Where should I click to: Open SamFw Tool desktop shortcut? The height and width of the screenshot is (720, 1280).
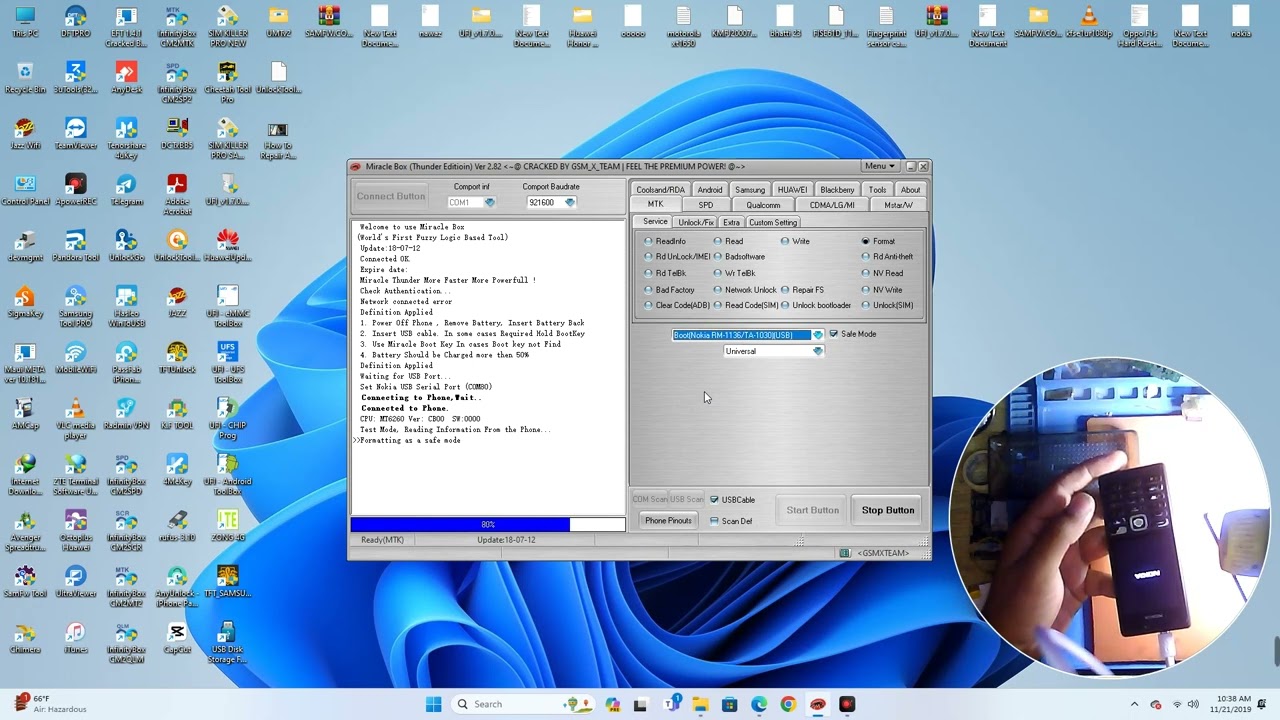24,582
